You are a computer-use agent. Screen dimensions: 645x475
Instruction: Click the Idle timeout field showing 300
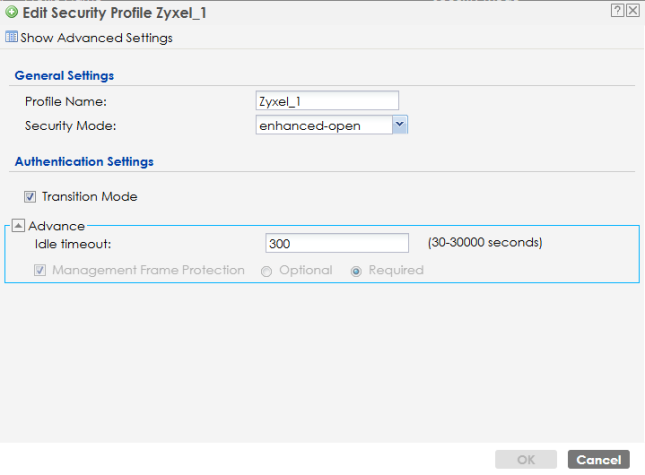(x=337, y=243)
